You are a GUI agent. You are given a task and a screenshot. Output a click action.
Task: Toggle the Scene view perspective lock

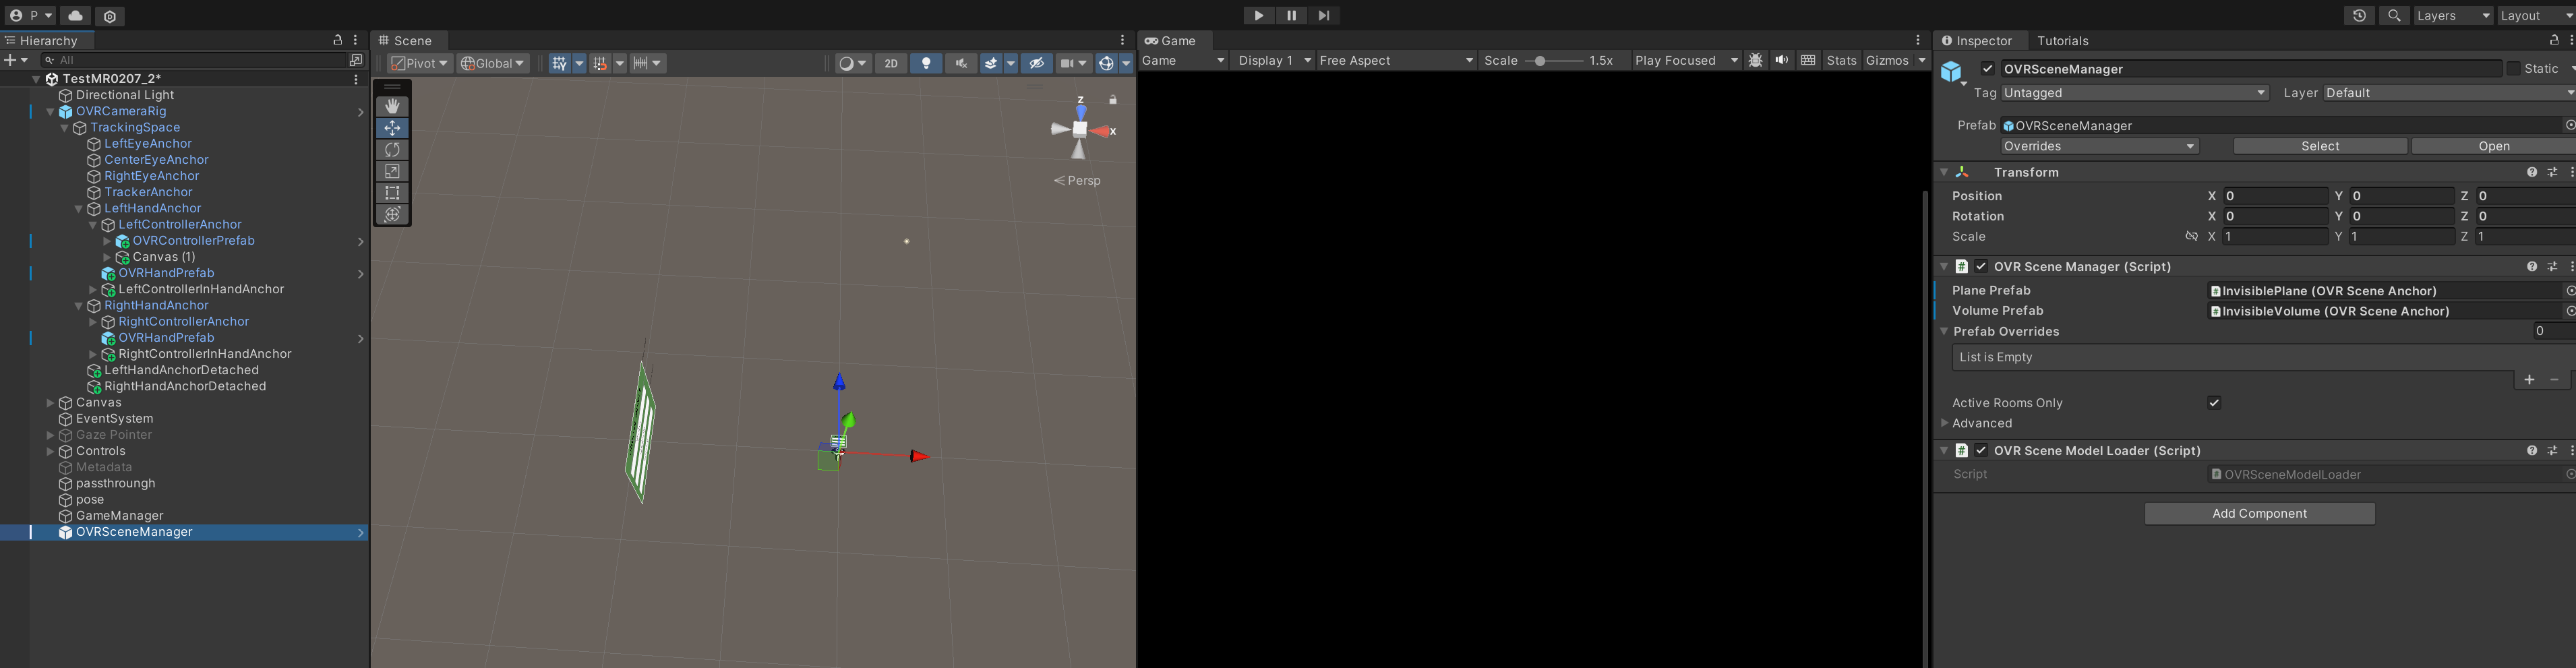[1113, 100]
